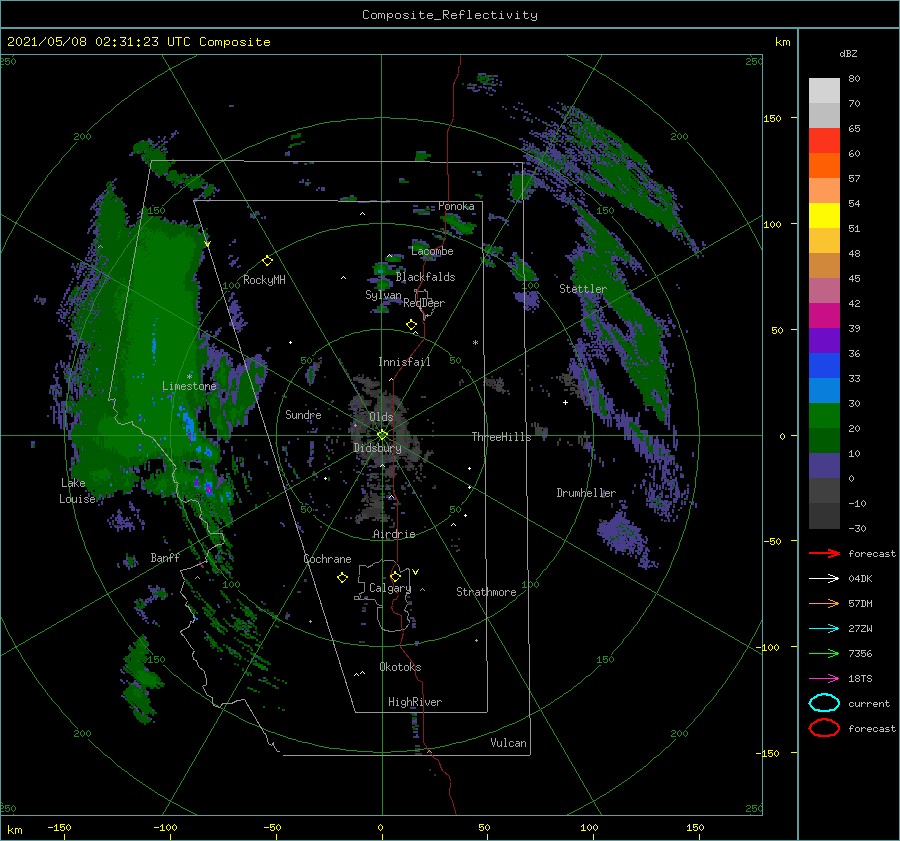Click the white 04DK arrow icon

(x=824, y=578)
